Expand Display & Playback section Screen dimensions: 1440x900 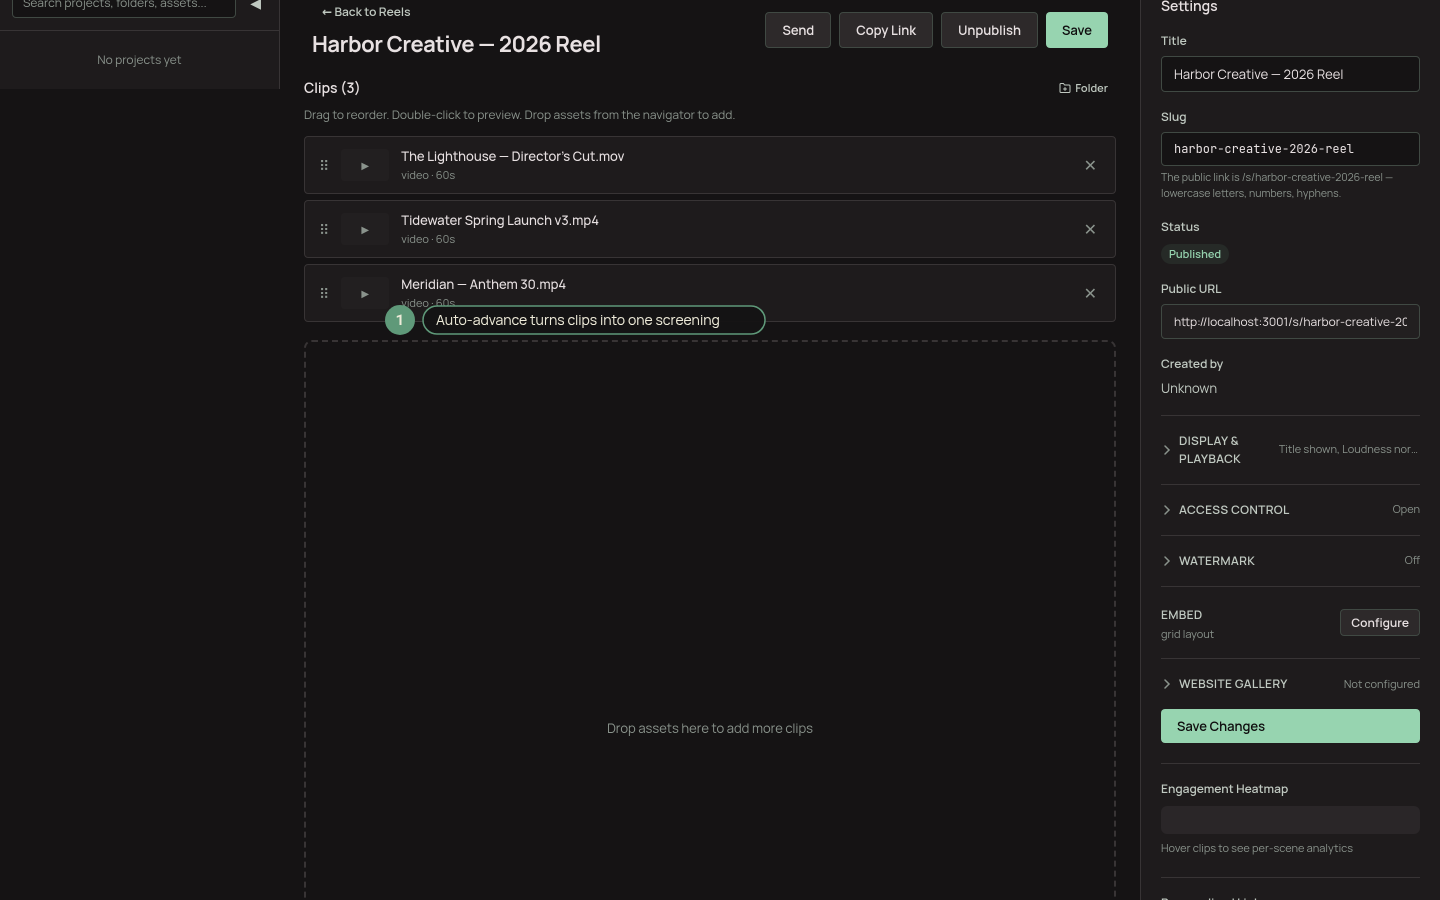(x=1290, y=450)
